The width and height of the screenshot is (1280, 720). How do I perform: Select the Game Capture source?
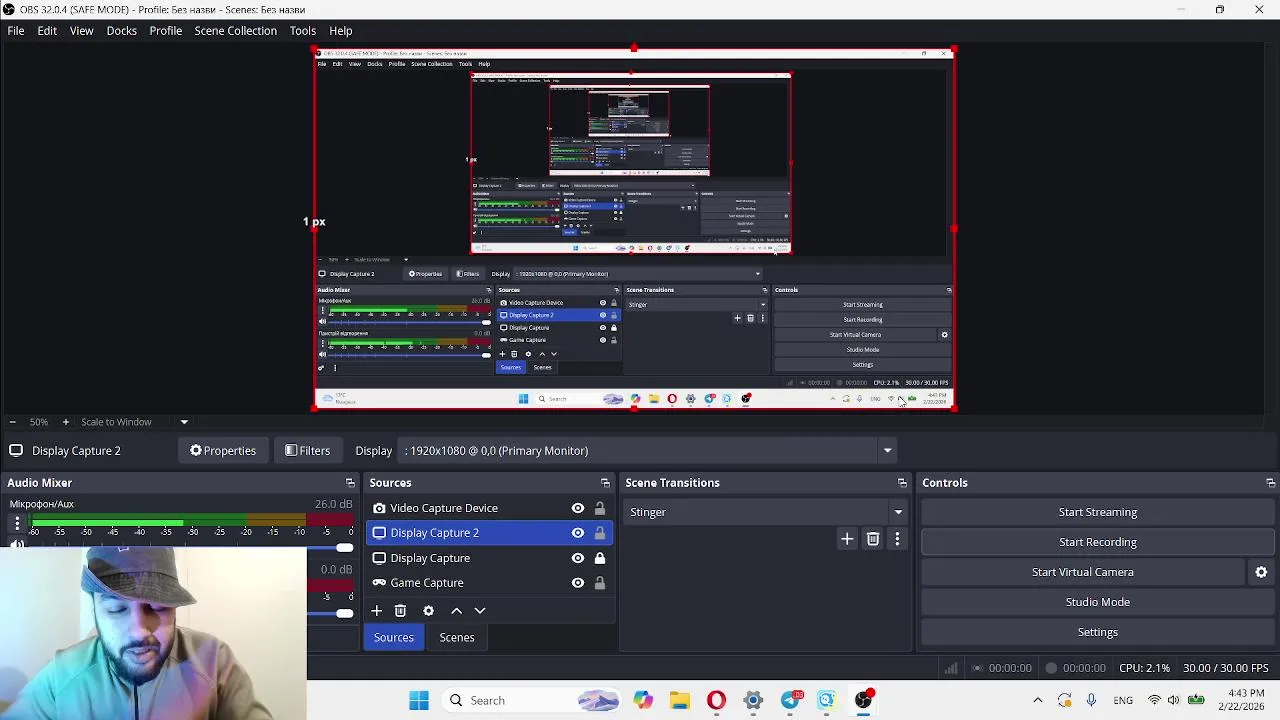(427, 583)
